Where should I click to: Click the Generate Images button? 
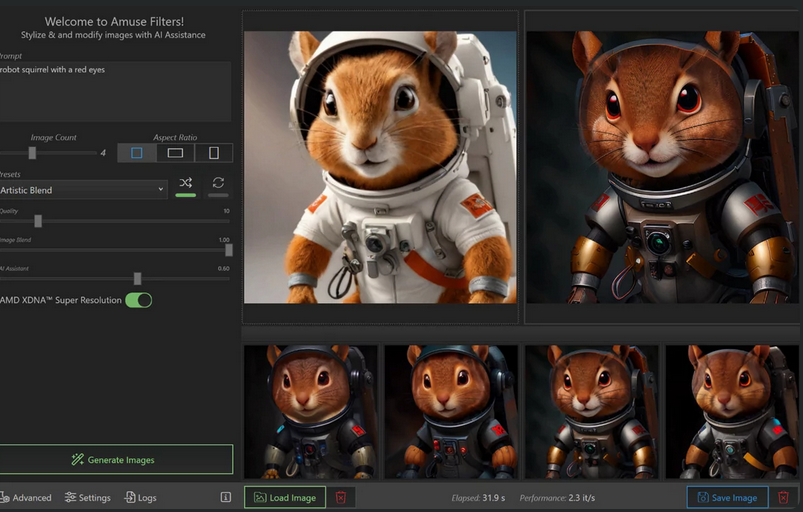[114, 460]
